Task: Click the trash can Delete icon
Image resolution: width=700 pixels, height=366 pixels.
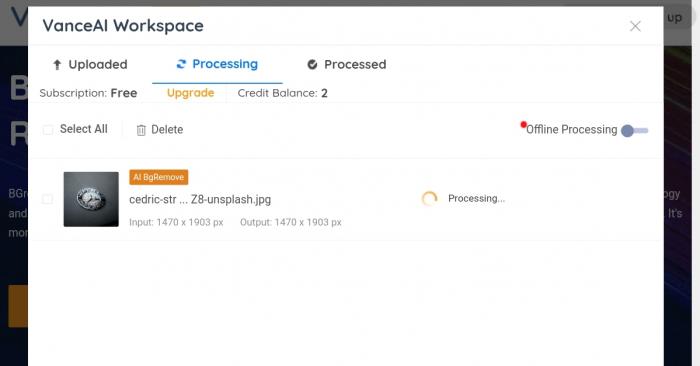Action: click(141, 130)
